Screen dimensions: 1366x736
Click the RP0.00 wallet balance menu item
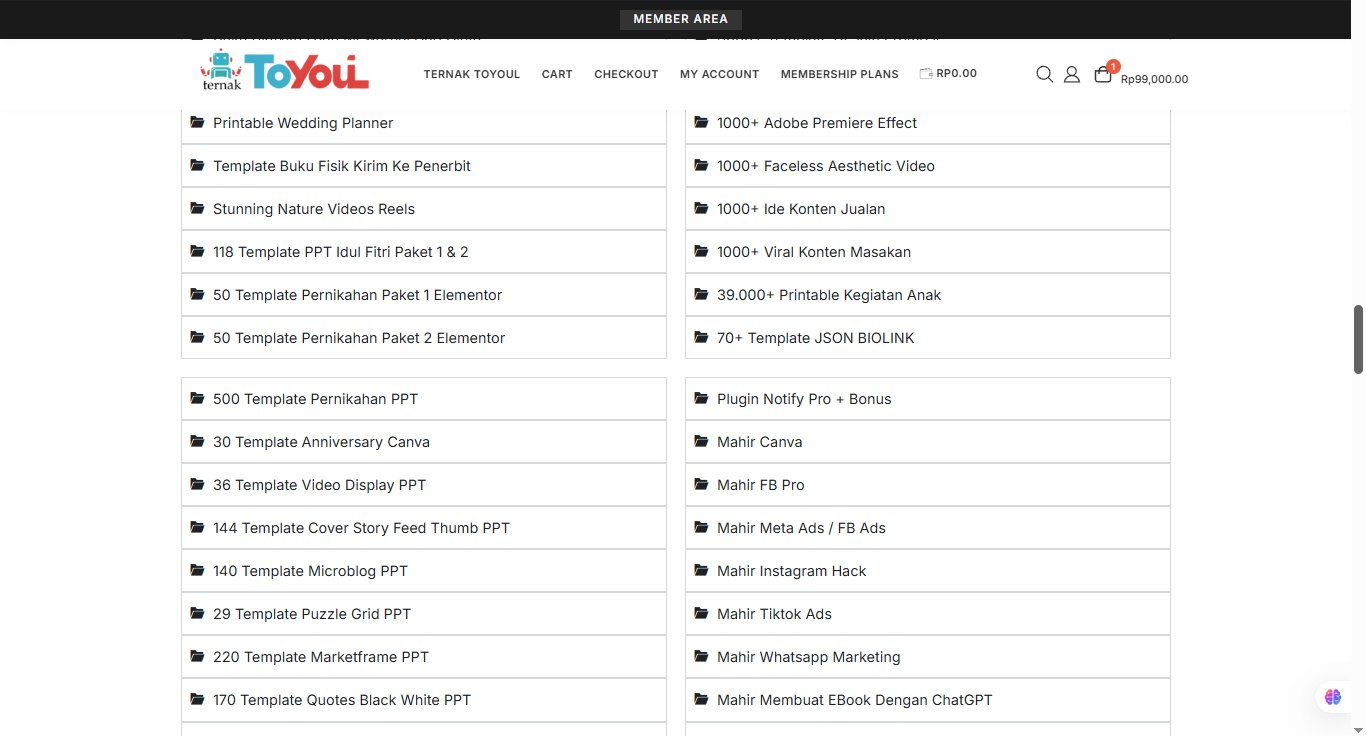point(948,73)
